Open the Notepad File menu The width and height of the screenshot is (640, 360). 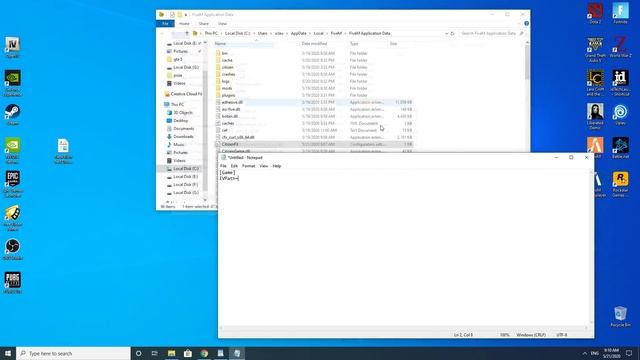coord(223,166)
